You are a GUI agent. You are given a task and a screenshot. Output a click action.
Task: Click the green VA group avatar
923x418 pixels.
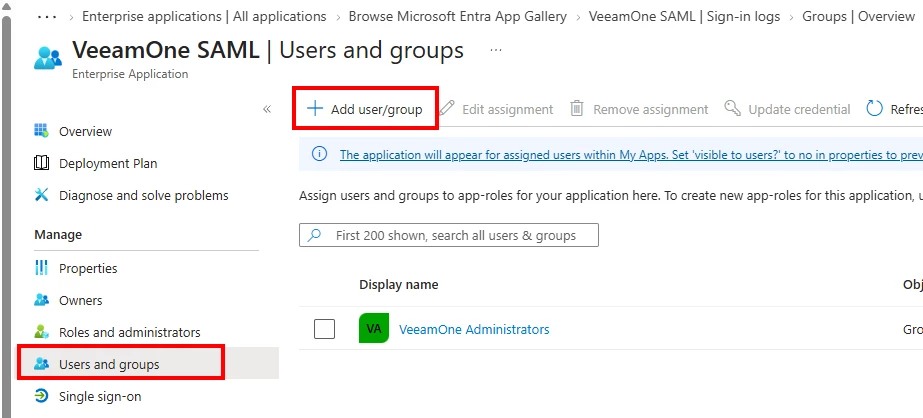click(x=374, y=329)
